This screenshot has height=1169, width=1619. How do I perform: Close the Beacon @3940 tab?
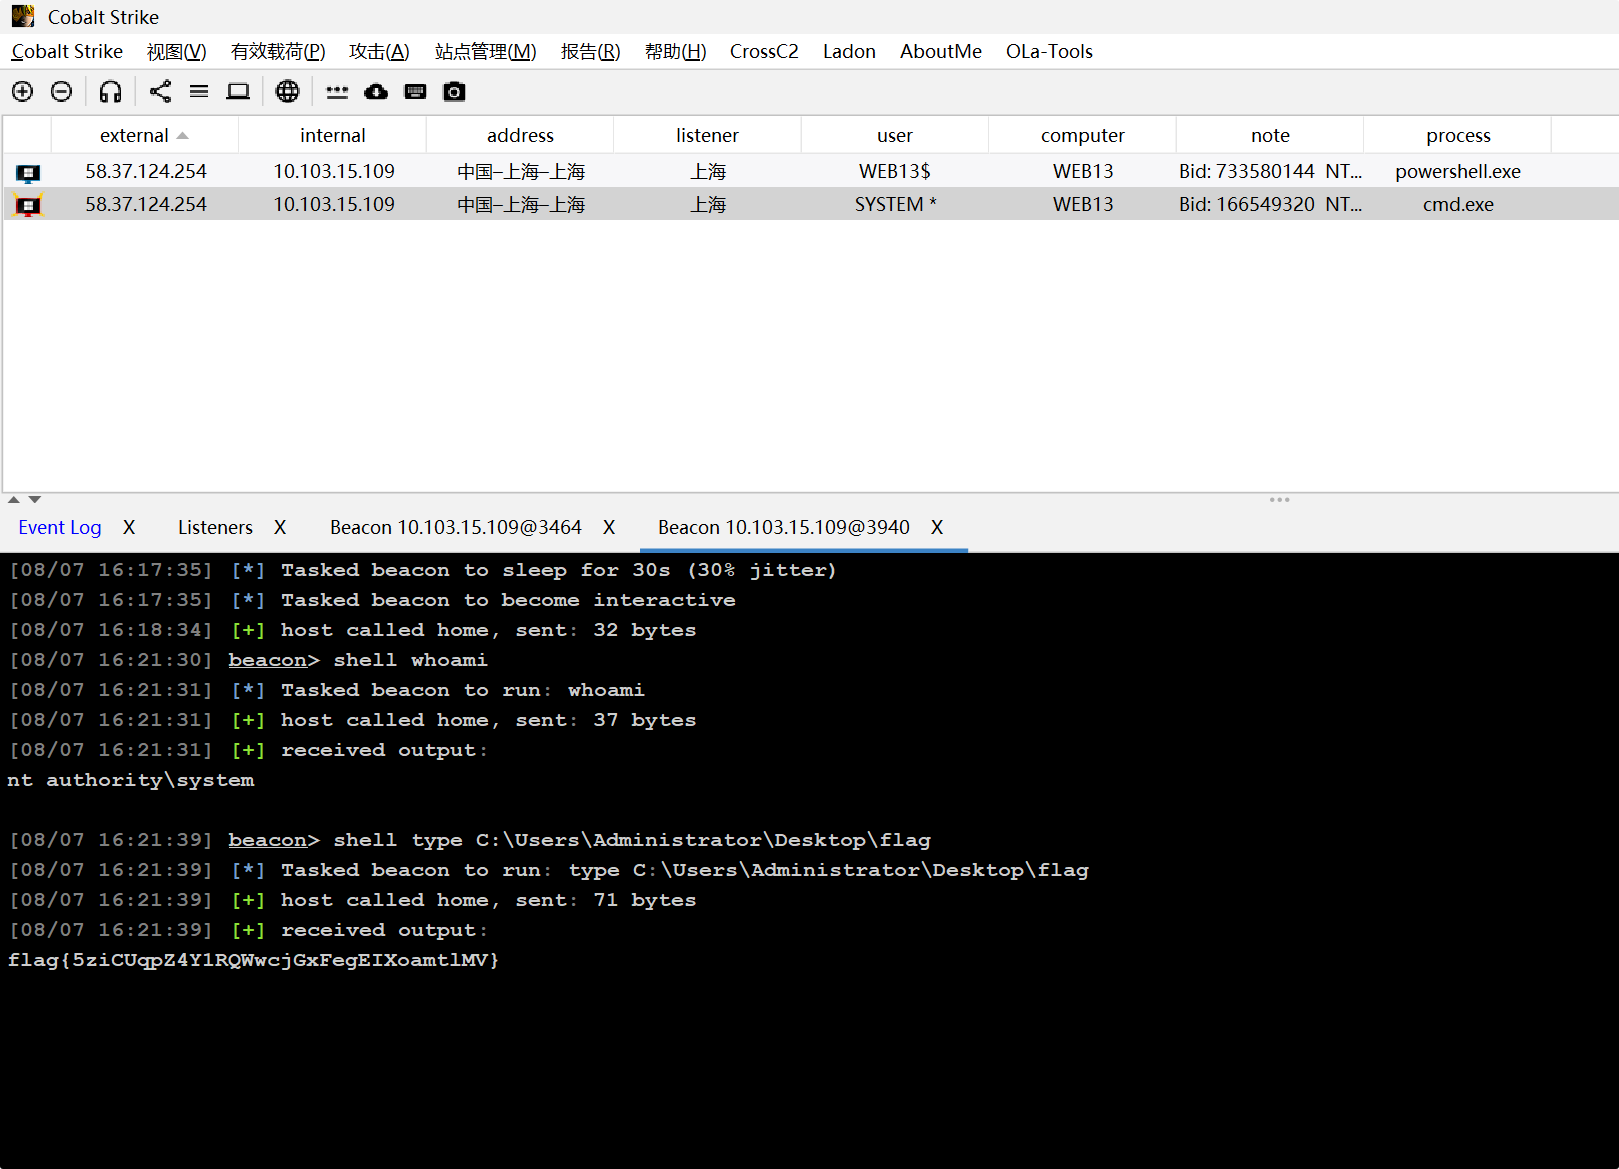[x=937, y=527]
